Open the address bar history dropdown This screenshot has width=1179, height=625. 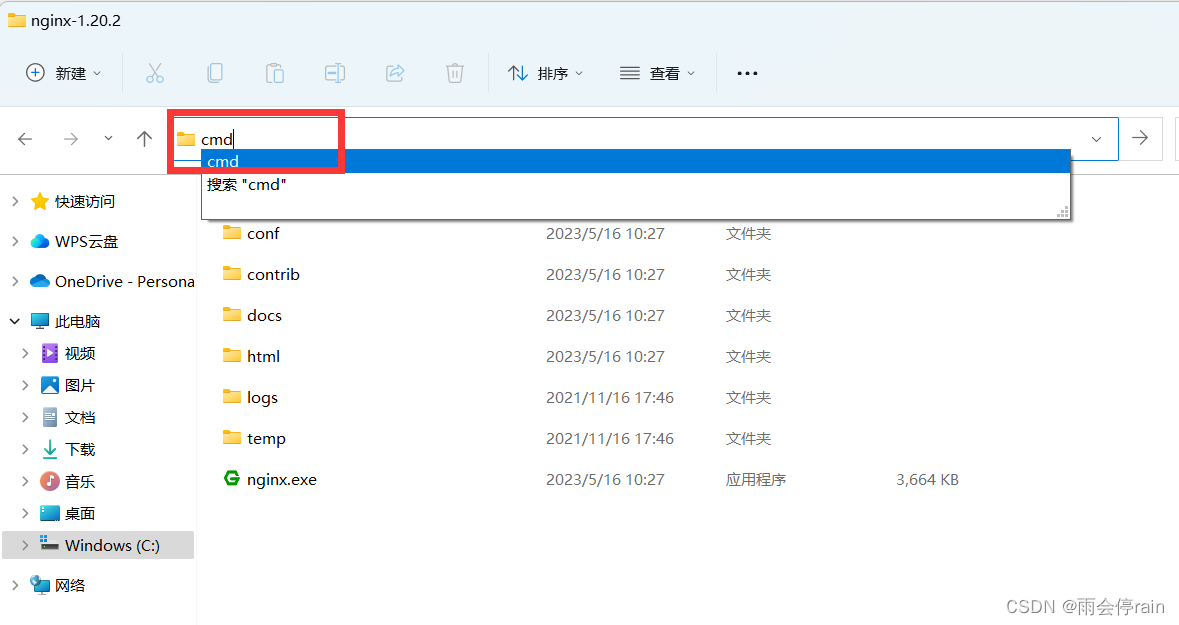click(1096, 139)
